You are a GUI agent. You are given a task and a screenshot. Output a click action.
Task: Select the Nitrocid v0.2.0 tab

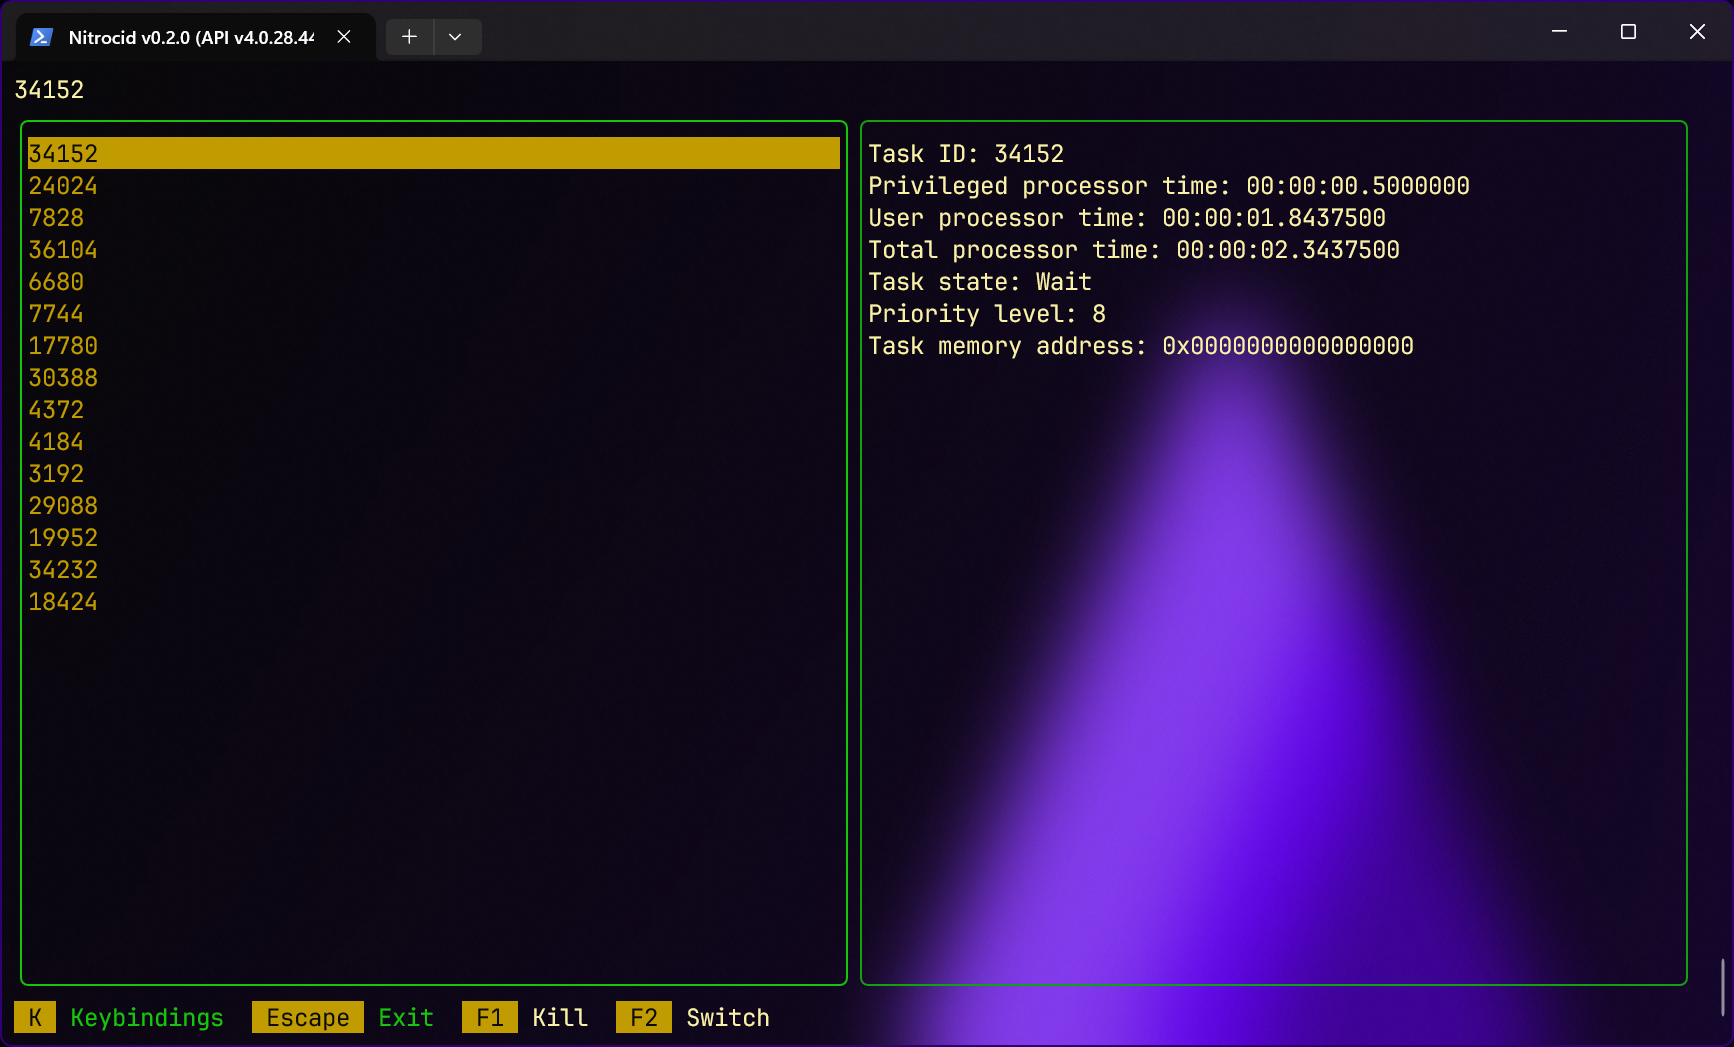(x=190, y=37)
